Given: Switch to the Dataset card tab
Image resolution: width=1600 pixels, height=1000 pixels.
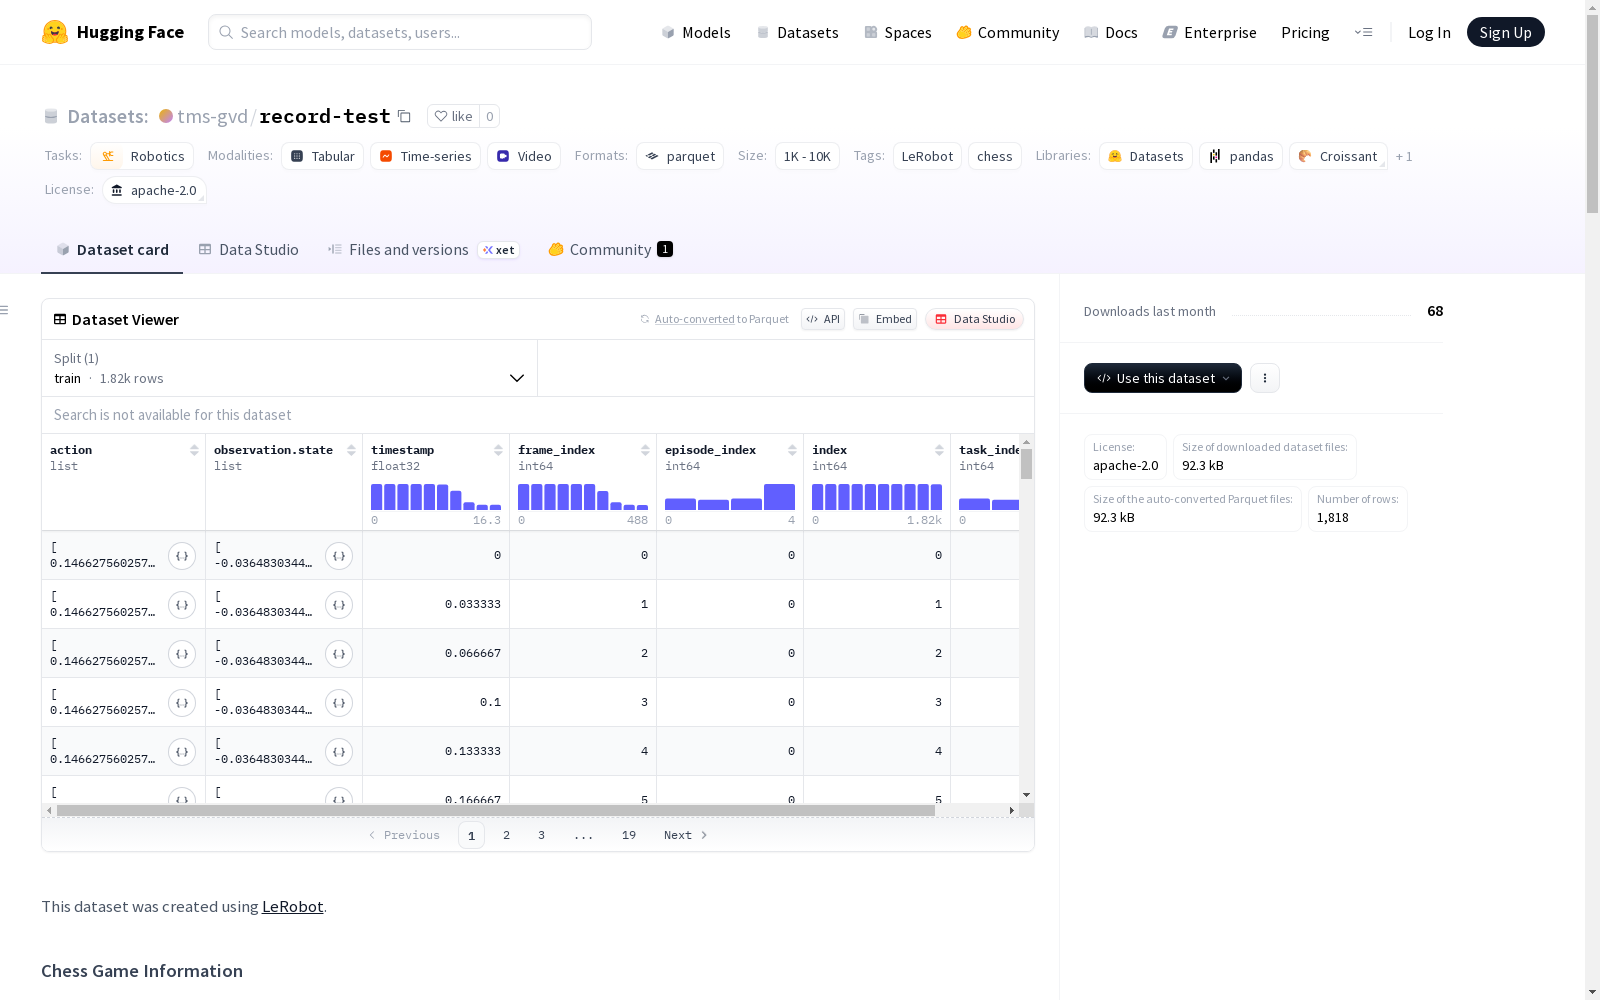Looking at the screenshot, I should [112, 250].
